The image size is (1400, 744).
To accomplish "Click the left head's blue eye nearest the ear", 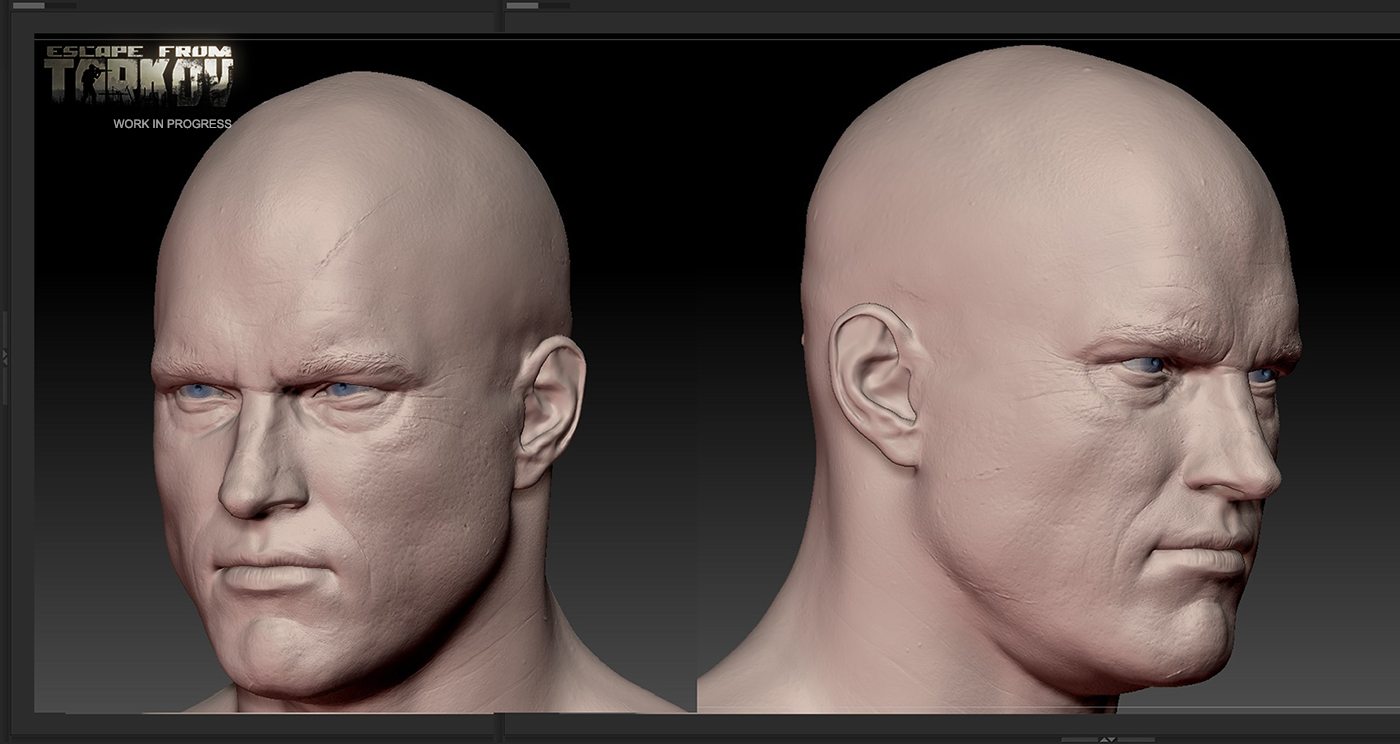I will click(x=342, y=390).
